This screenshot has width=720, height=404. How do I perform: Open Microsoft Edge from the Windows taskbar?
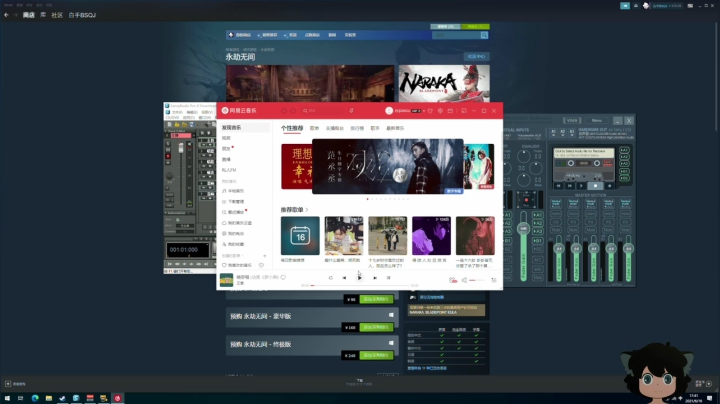(35, 398)
